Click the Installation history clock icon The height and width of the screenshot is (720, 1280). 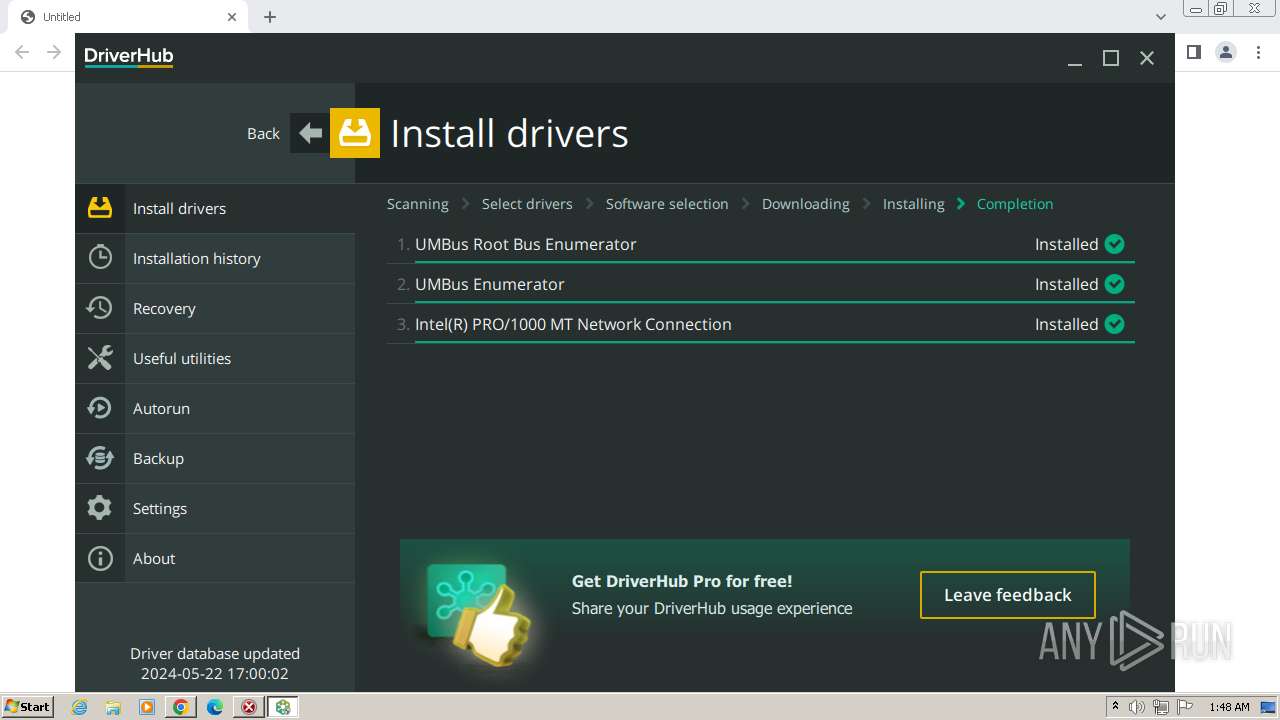[100, 258]
